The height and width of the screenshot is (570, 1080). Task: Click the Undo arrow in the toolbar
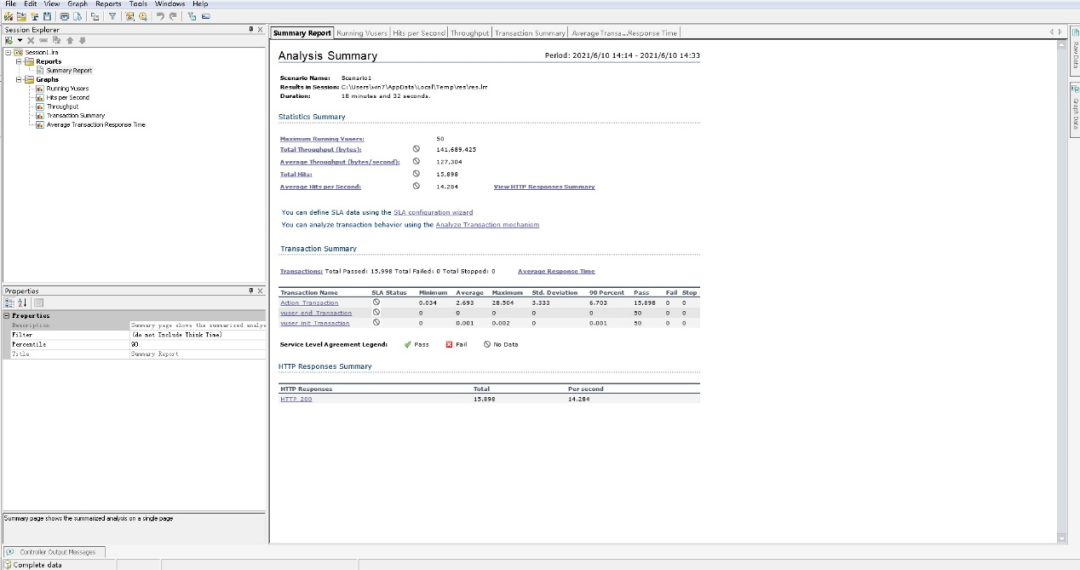click(160, 17)
